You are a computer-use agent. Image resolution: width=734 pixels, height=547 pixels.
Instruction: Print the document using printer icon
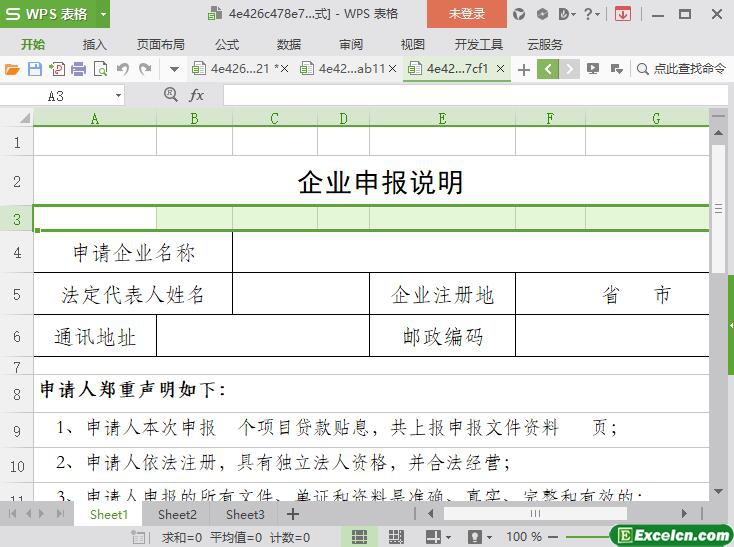coord(79,70)
